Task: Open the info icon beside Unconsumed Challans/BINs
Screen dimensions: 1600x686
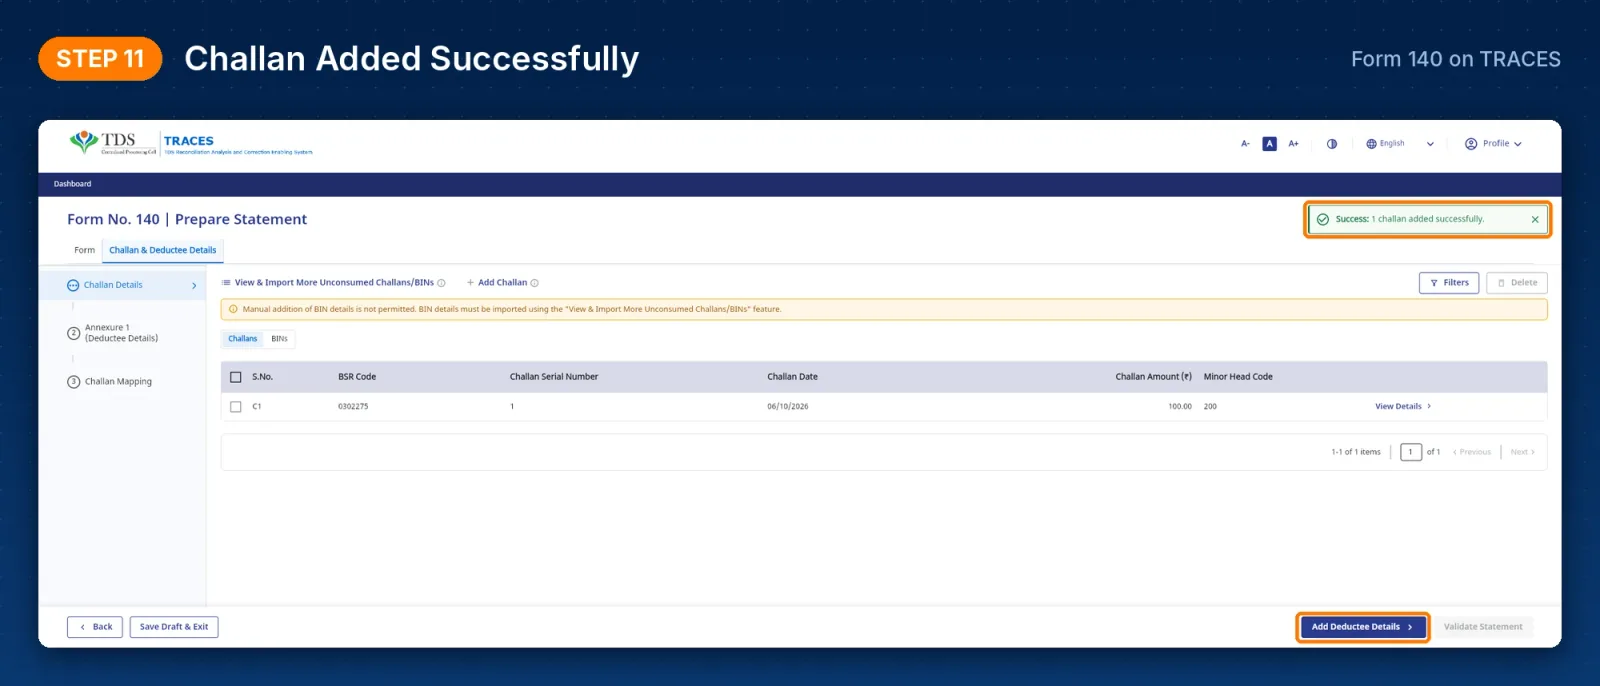Action: tap(441, 283)
